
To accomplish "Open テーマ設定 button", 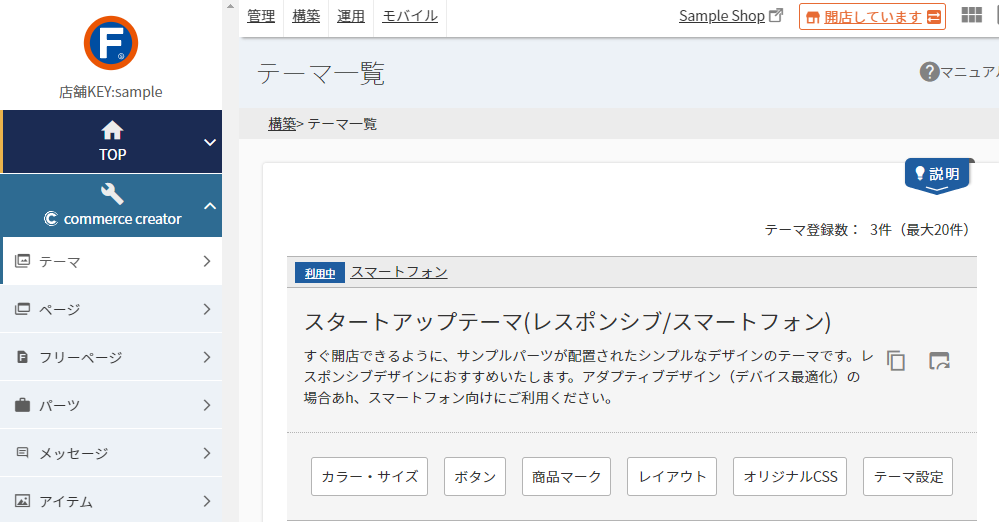I will point(908,476).
